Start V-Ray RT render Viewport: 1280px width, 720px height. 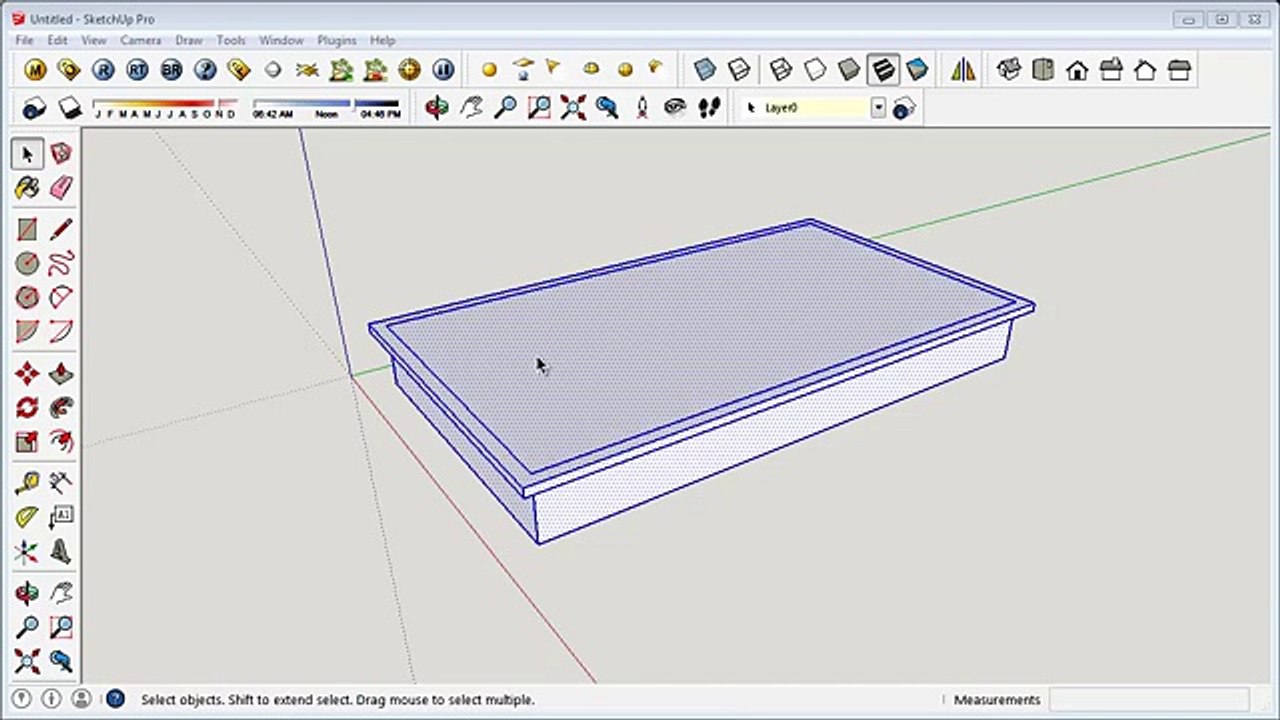point(137,70)
